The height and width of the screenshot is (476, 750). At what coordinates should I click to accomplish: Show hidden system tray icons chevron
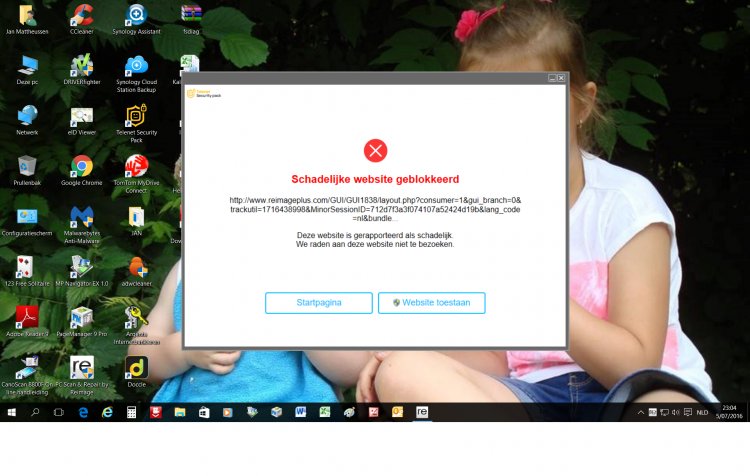tap(641, 412)
